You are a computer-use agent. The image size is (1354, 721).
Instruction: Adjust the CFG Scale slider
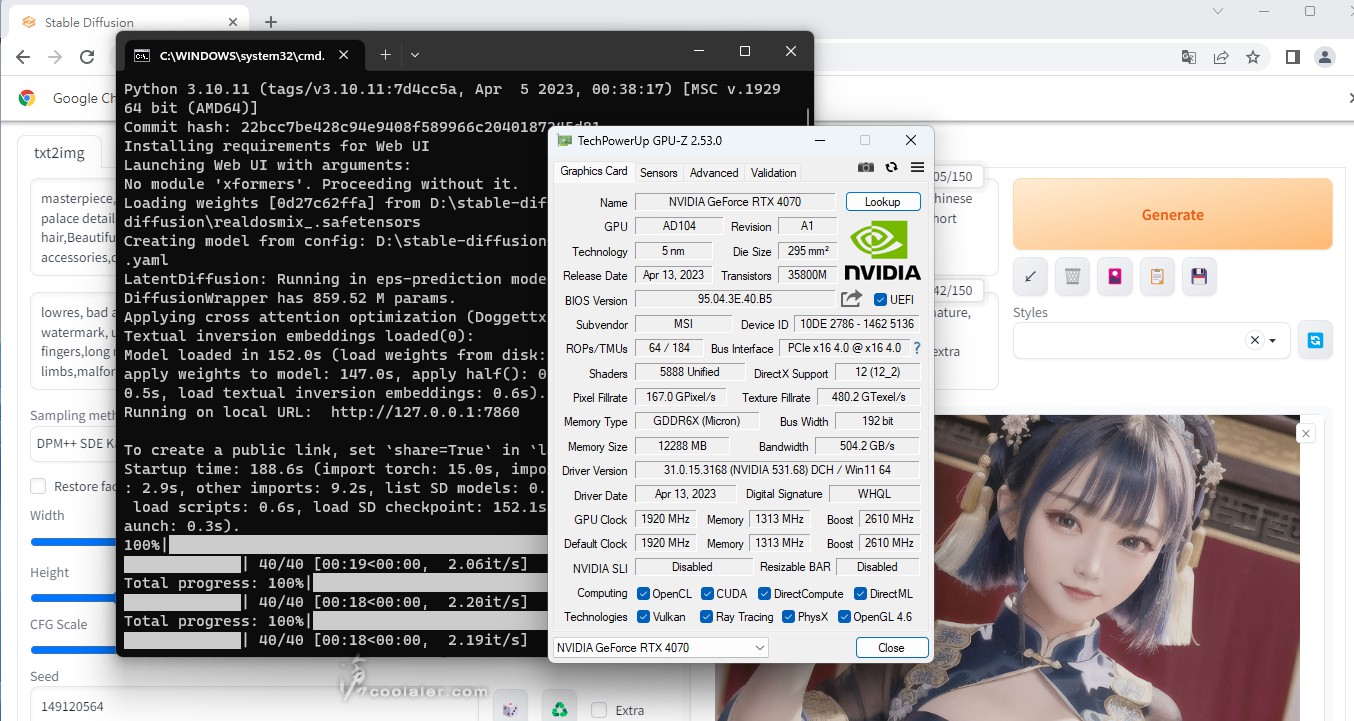pos(75,650)
